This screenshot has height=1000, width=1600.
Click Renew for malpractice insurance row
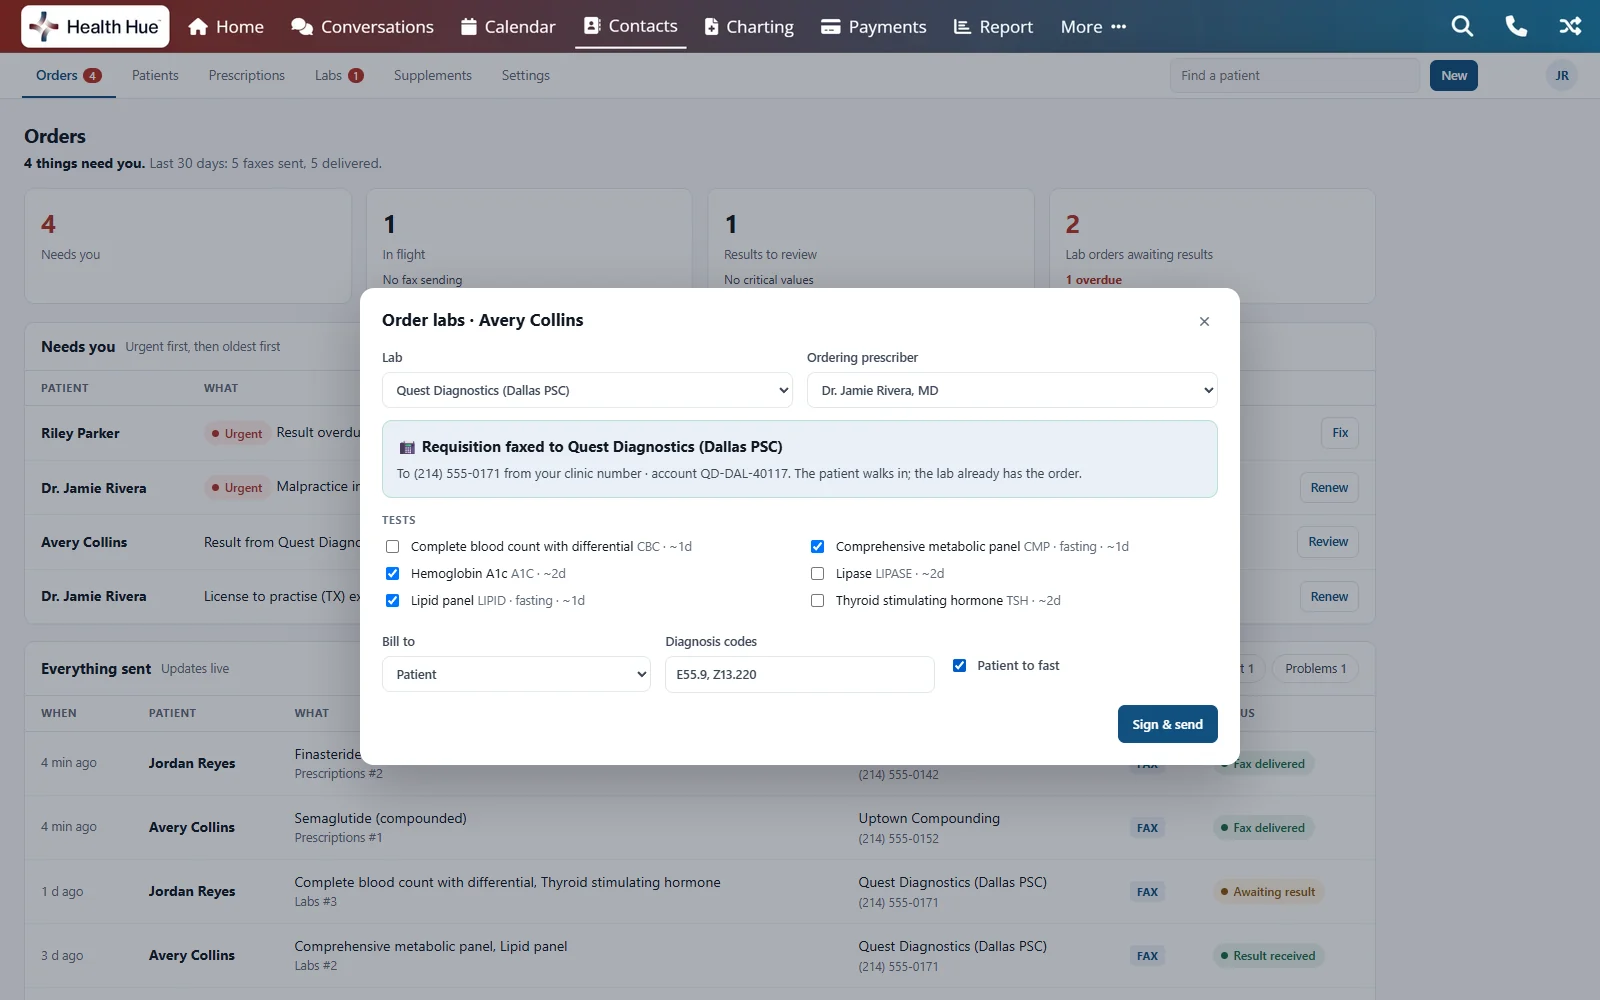pyautogui.click(x=1329, y=488)
